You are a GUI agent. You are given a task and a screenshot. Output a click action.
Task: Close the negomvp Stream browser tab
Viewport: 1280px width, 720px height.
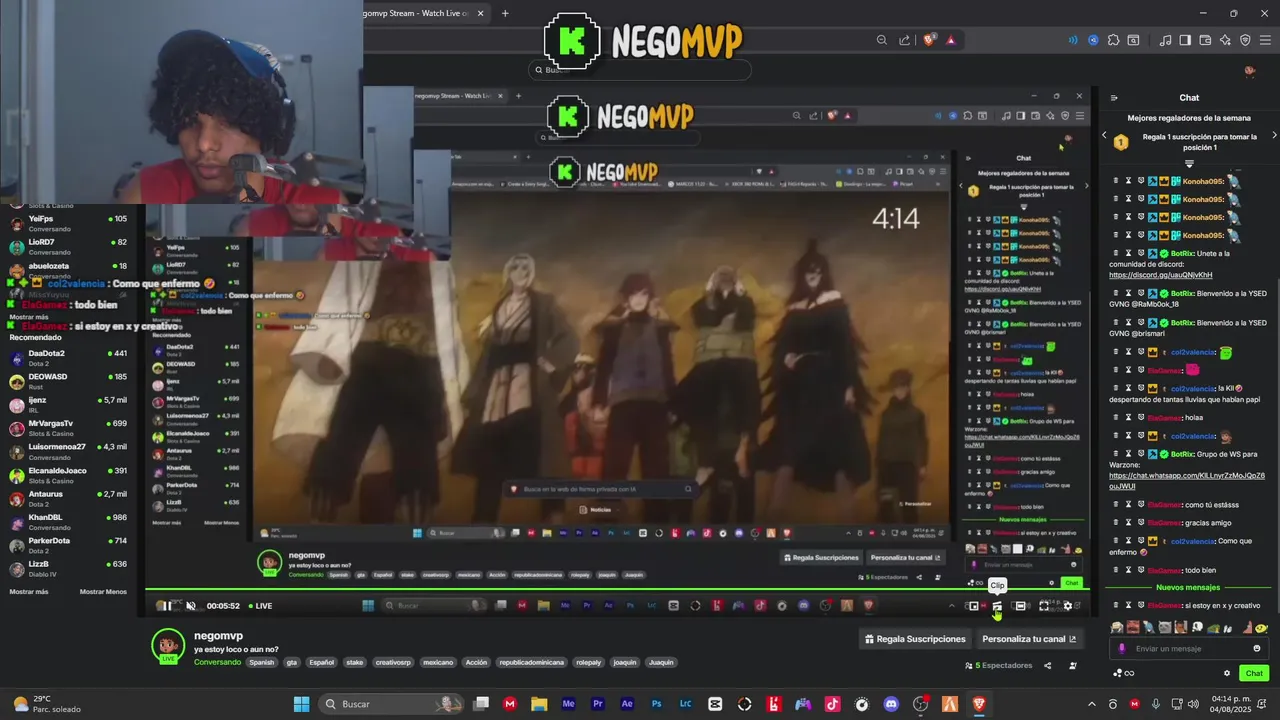coord(481,13)
